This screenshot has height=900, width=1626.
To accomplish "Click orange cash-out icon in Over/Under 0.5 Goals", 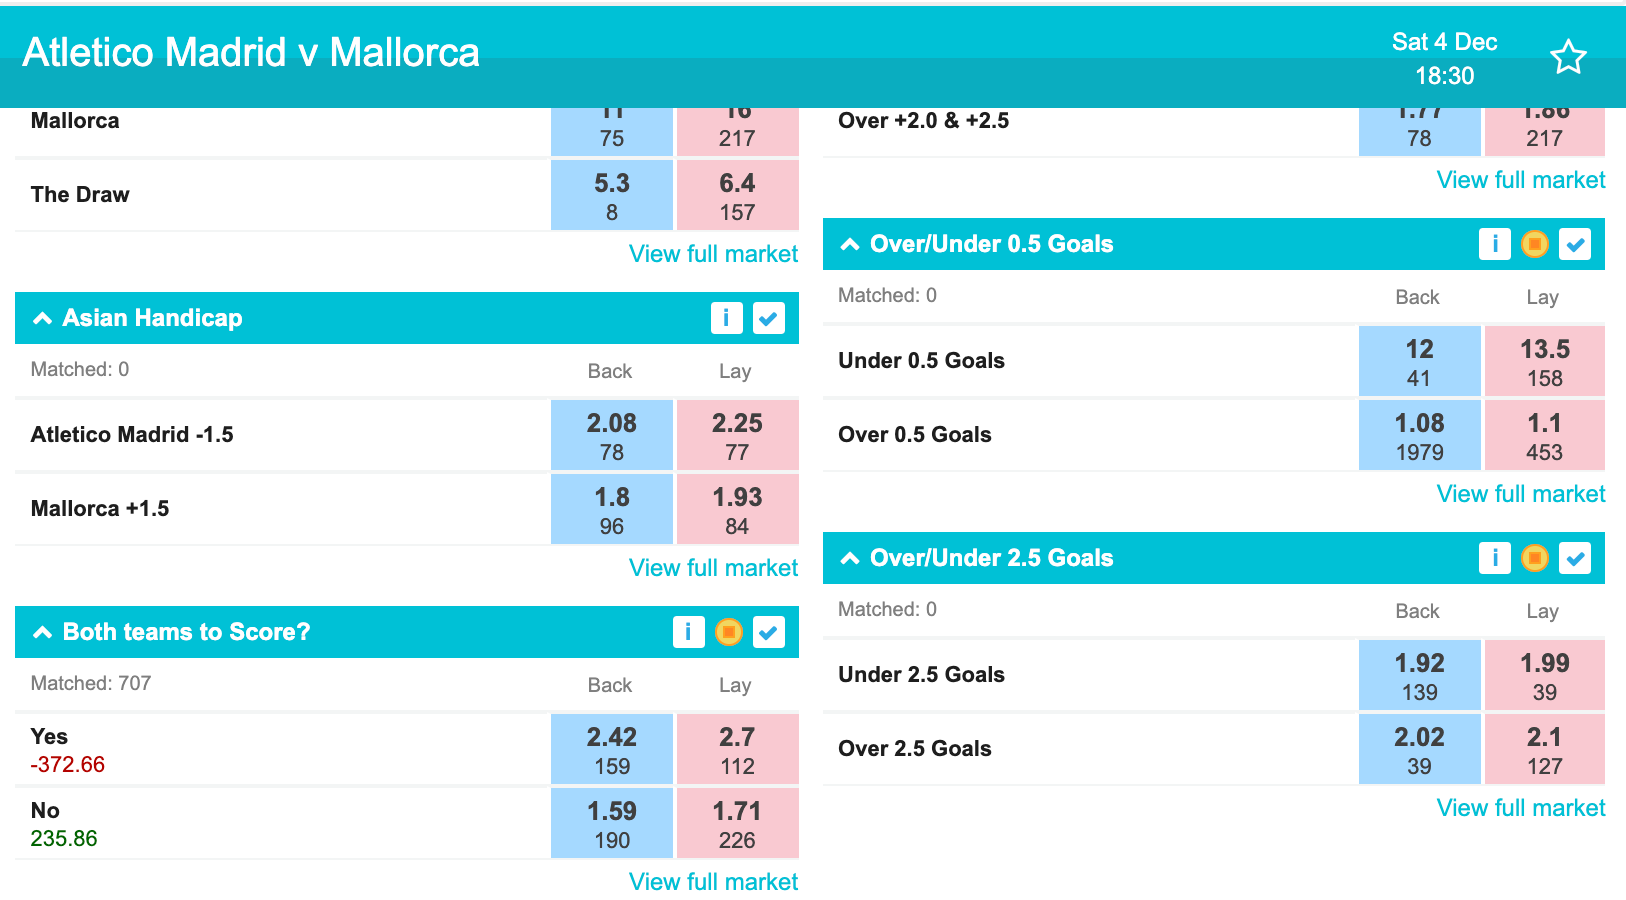I will point(1535,244).
